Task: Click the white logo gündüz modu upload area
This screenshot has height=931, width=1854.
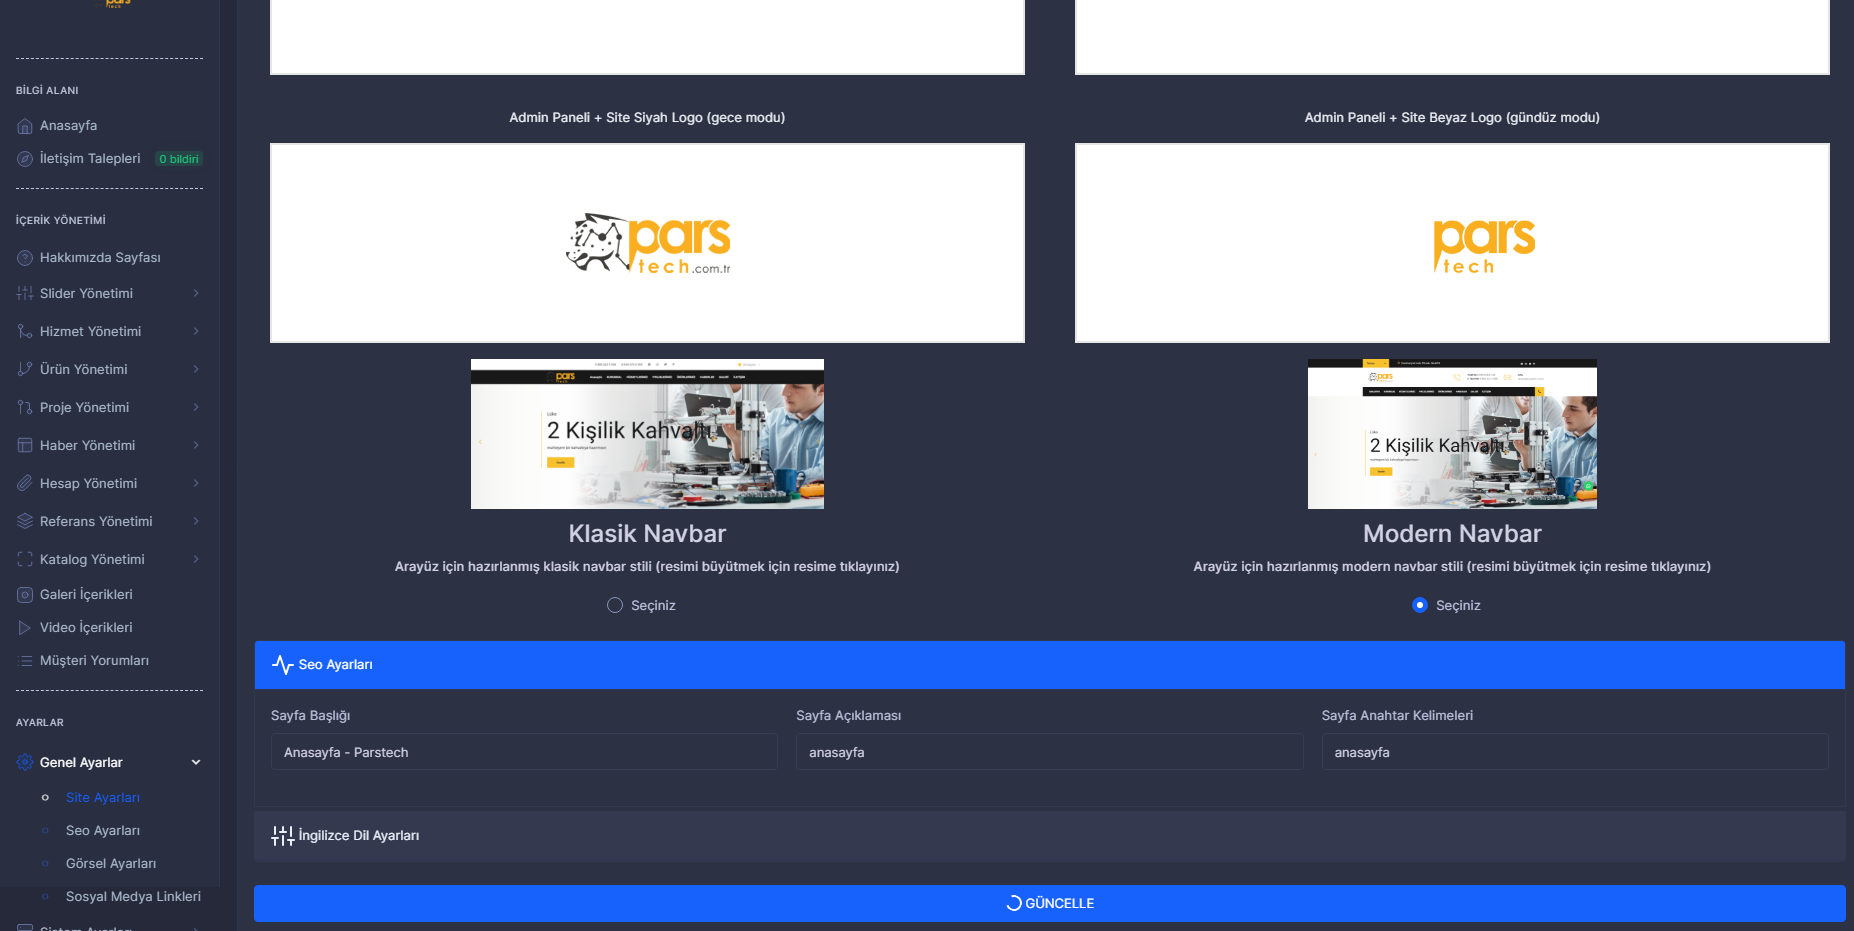Action: [x=1452, y=243]
